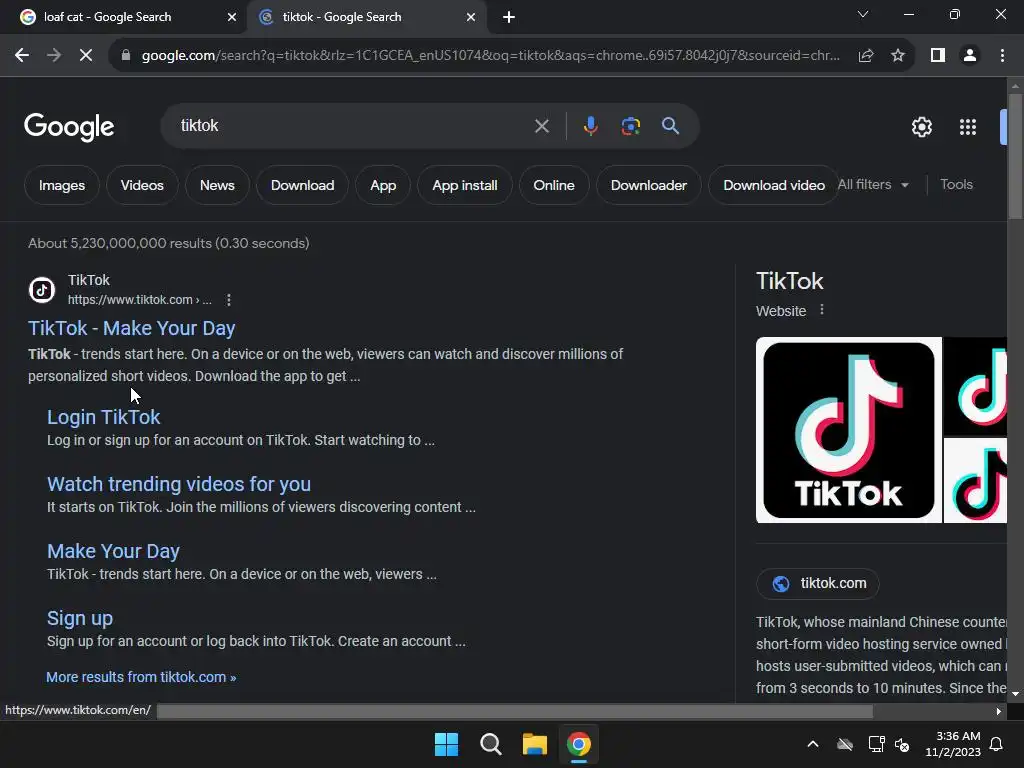Select the Downloader filter chip
This screenshot has width=1024, height=768.
click(648, 185)
